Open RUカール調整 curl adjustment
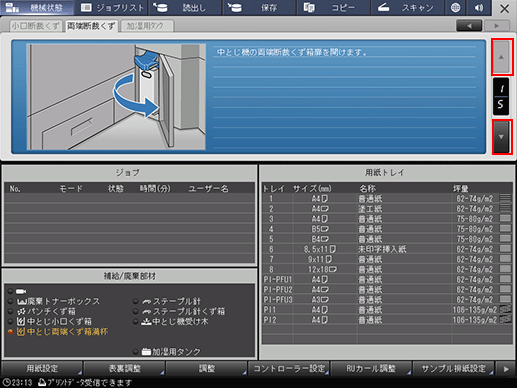The width and height of the screenshot is (517, 388). coord(371,369)
